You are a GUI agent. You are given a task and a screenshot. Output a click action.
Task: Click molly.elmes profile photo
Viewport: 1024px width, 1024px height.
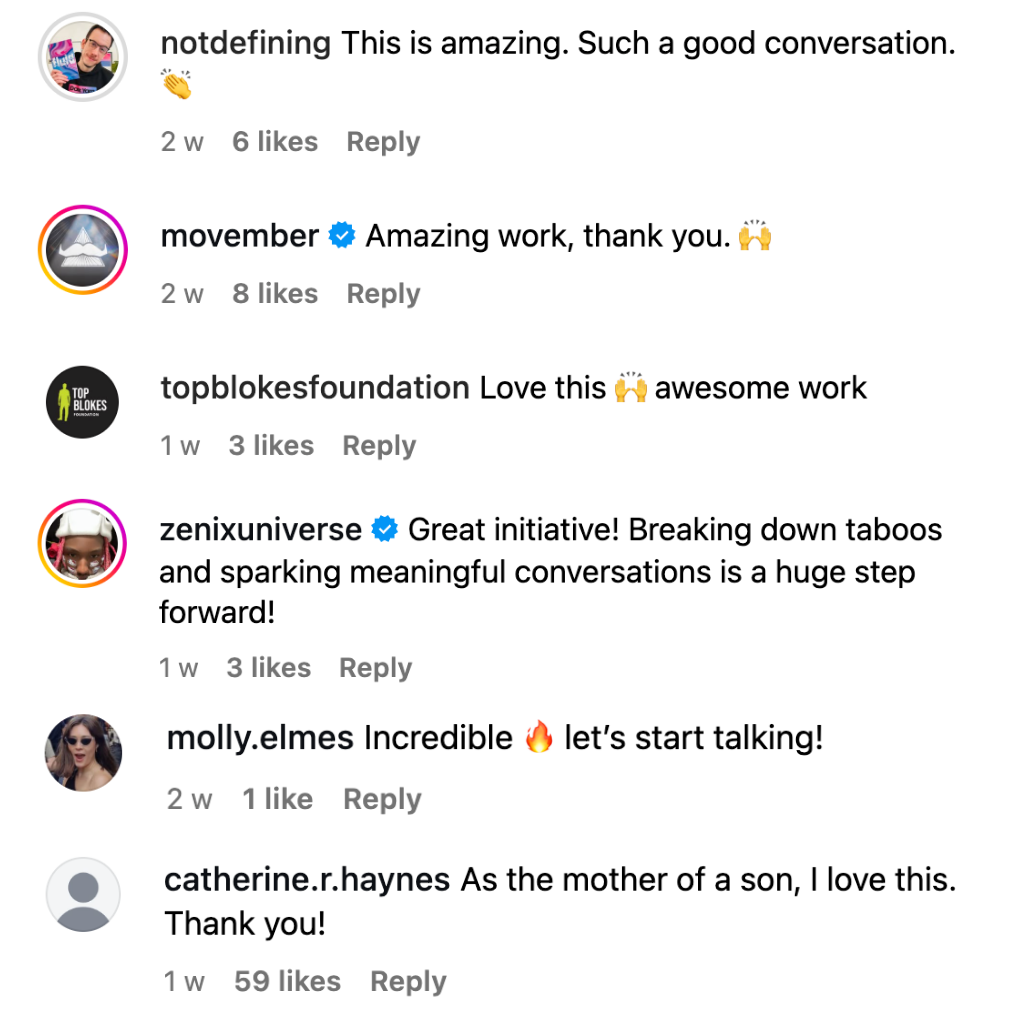pos(84,753)
